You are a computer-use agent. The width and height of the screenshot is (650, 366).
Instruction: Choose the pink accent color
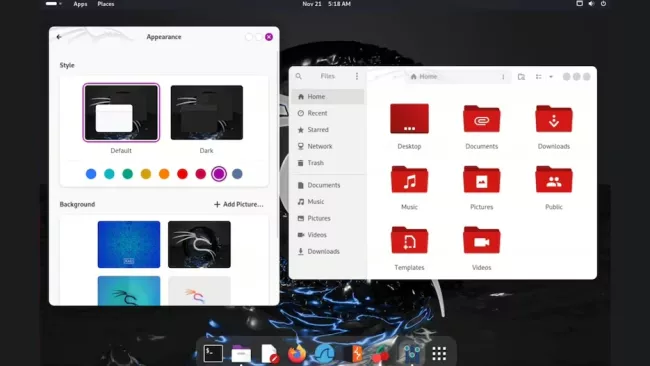[201, 174]
